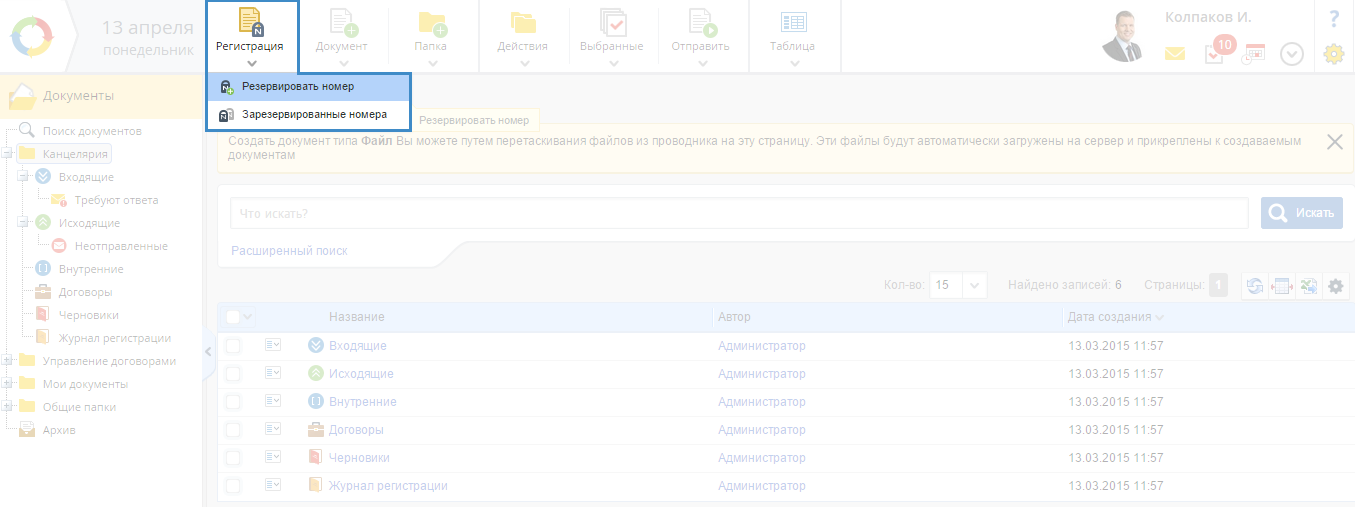Tick the checkbox beside Договоры row

(x=233, y=430)
